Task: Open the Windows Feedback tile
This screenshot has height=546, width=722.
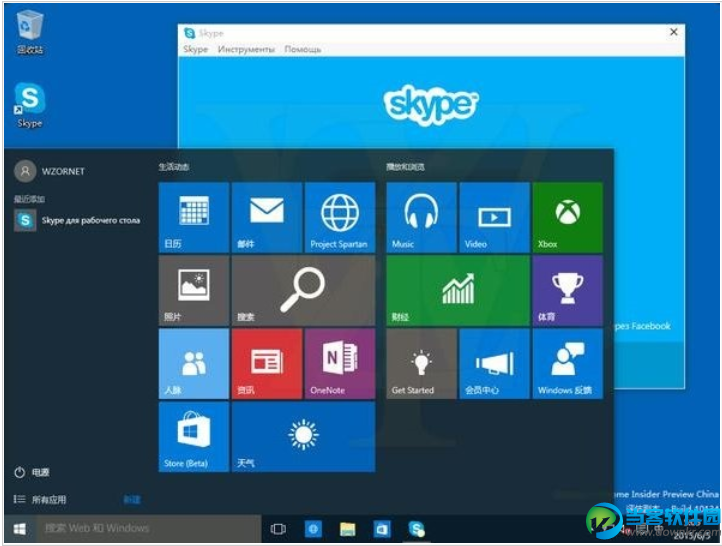Action: (568, 364)
